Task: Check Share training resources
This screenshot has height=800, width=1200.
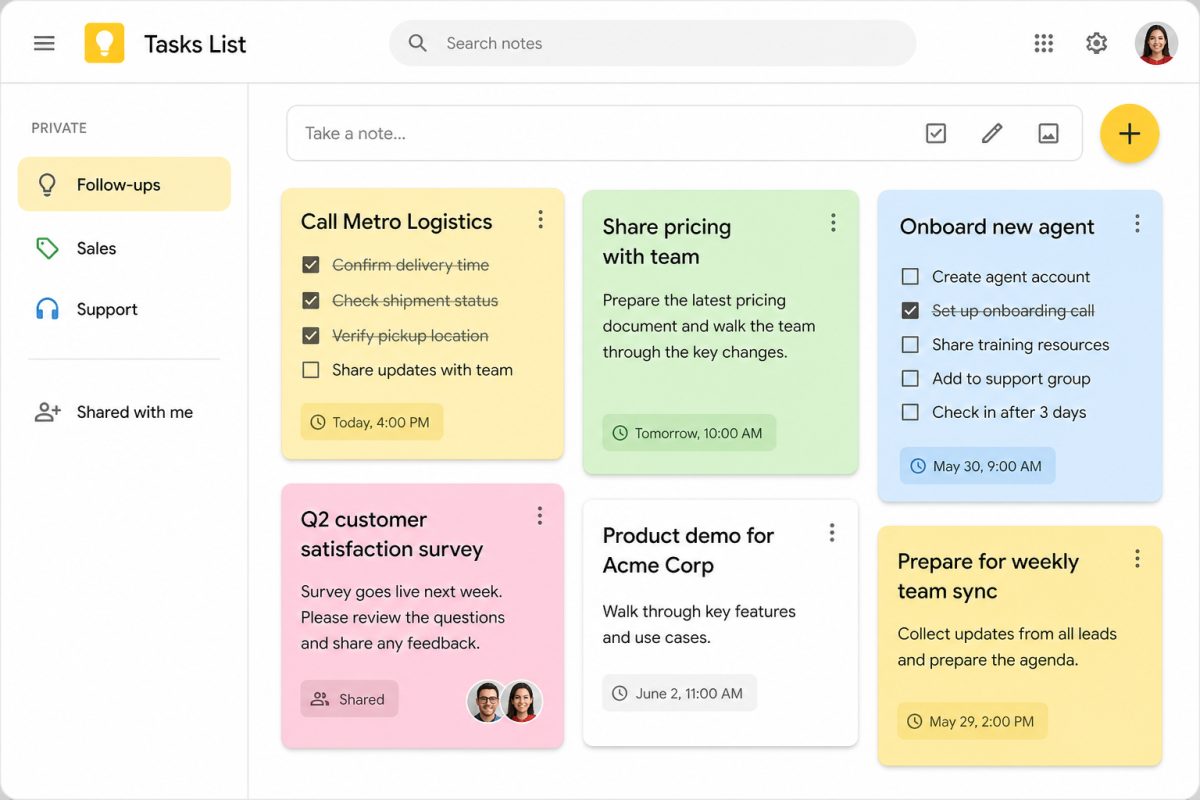Action: (910, 344)
